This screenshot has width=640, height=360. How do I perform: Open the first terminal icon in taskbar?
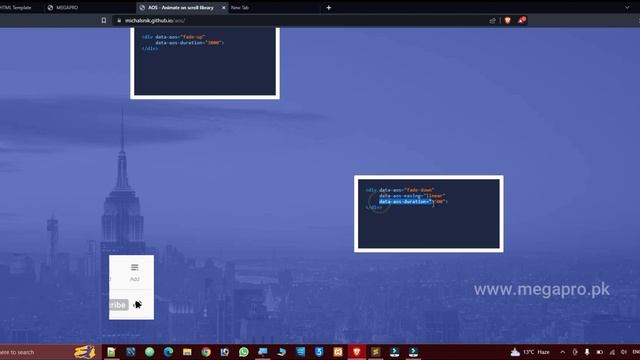(394, 352)
